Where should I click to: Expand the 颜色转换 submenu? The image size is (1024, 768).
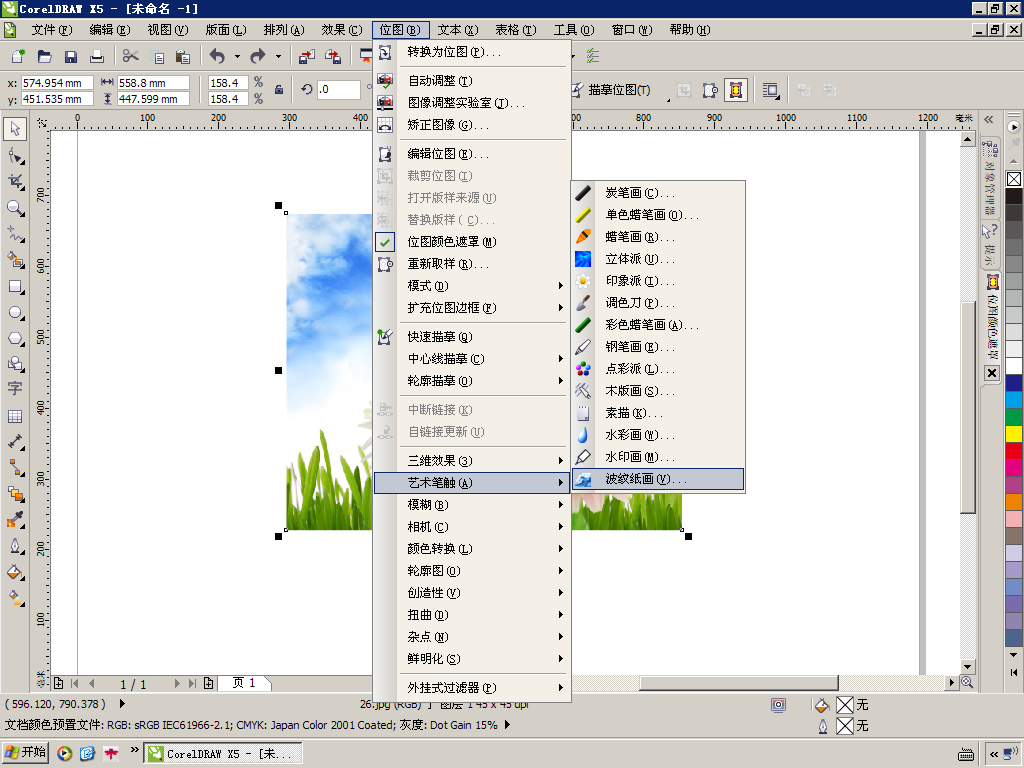471,549
